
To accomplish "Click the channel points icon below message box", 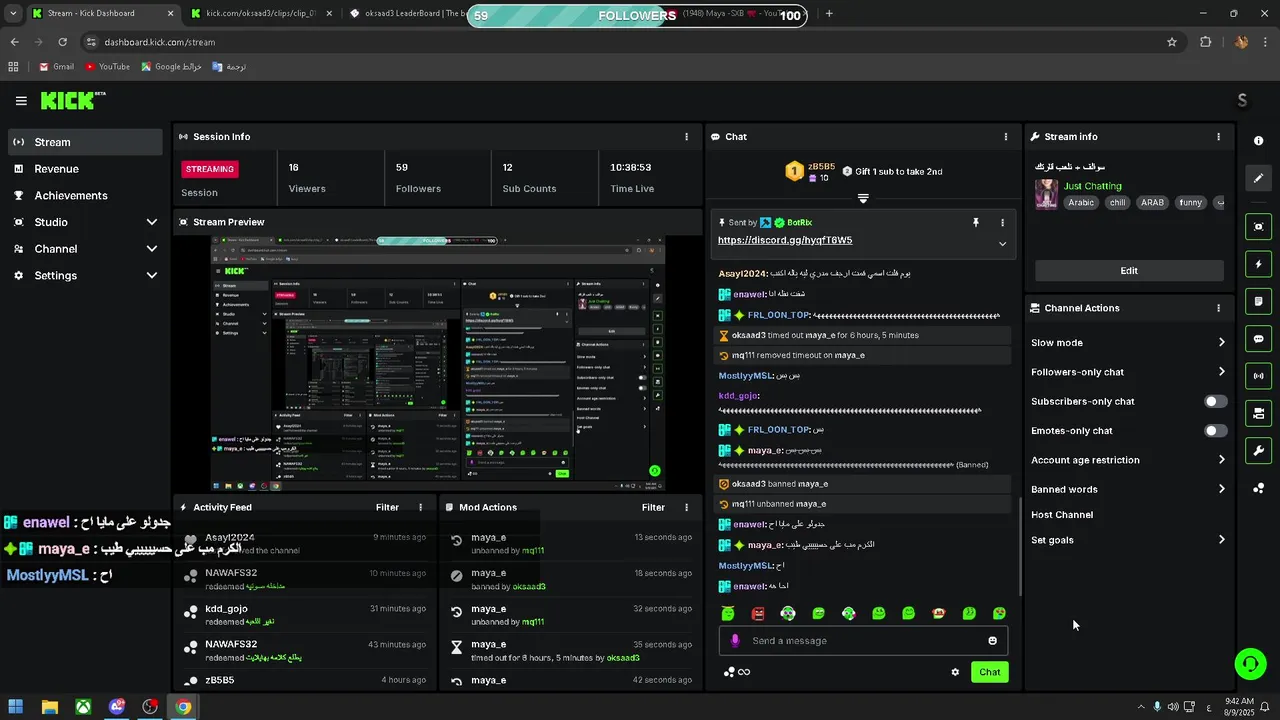I will (x=730, y=672).
